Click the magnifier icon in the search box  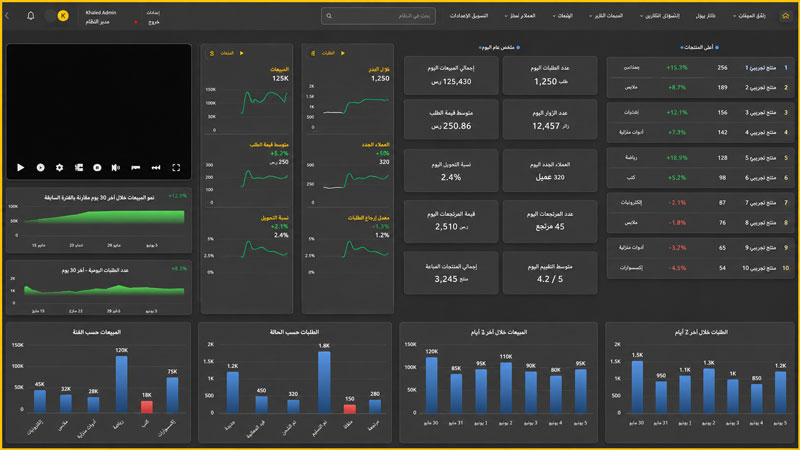tap(329, 16)
